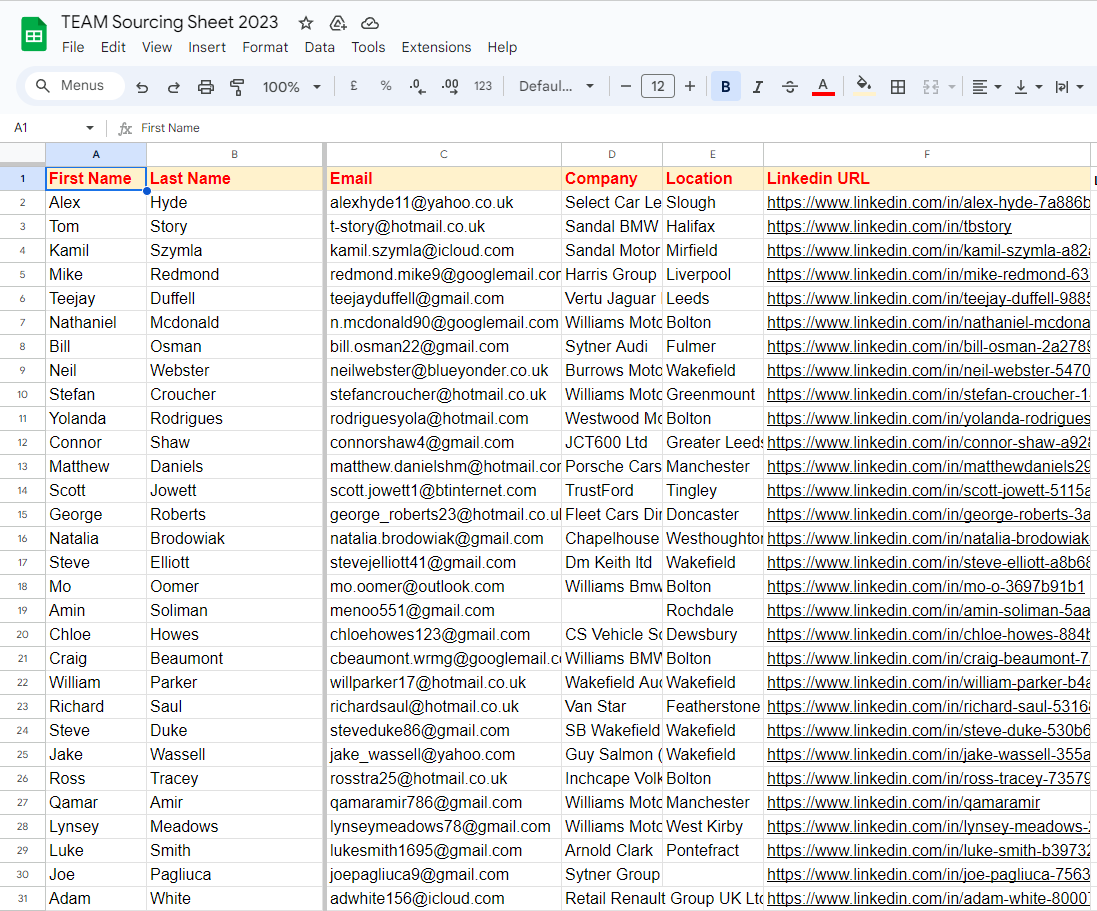Open the File menu
The height and width of the screenshot is (911, 1097).
click(x=73, y=48)
